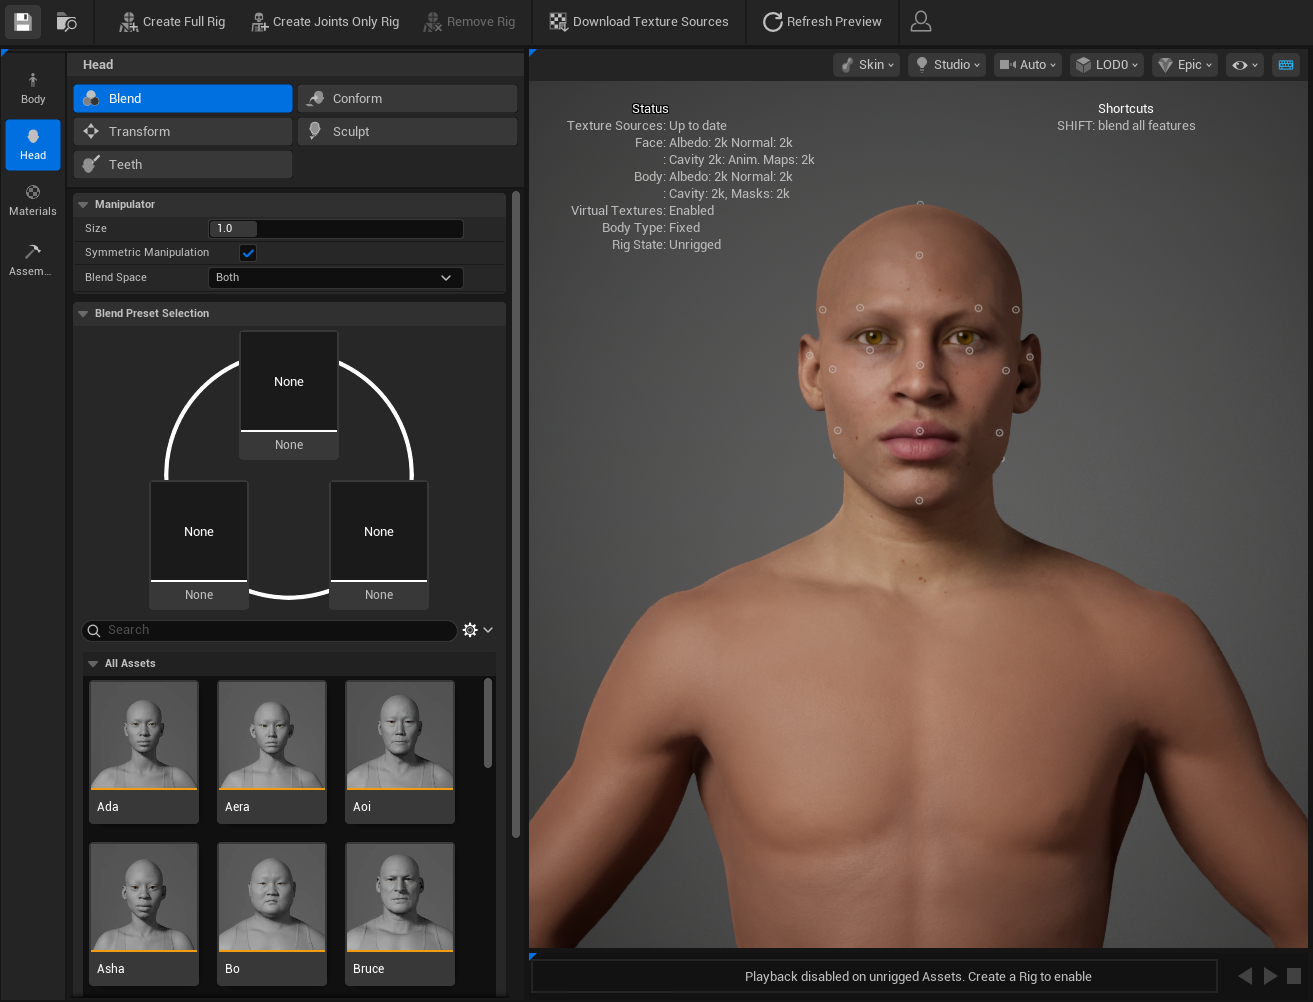Switch to the Head tab
Screen dimensions: 1313x1002
(x=33, y=145)
